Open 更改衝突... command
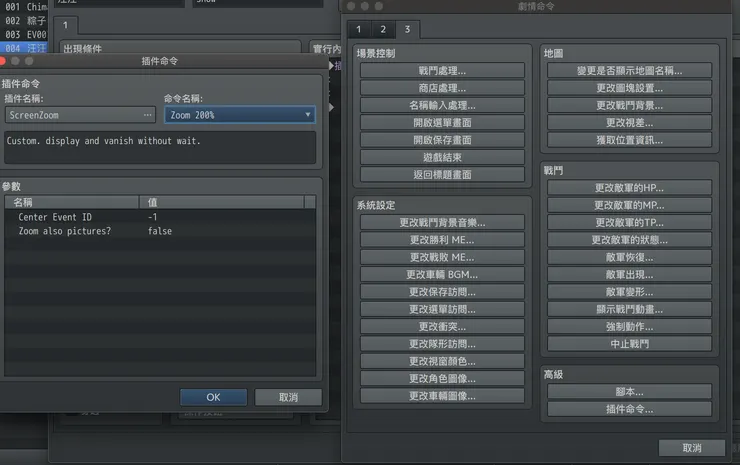Image resolution: width=740 pixels, height=465 pixels. click(442, 327)
